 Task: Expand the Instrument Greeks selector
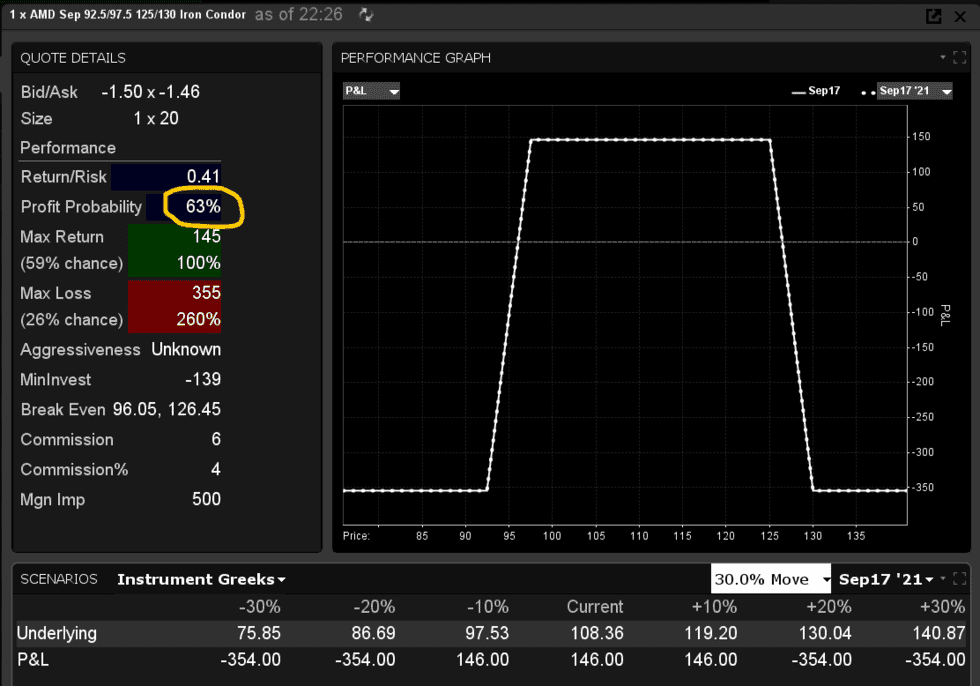201,579
